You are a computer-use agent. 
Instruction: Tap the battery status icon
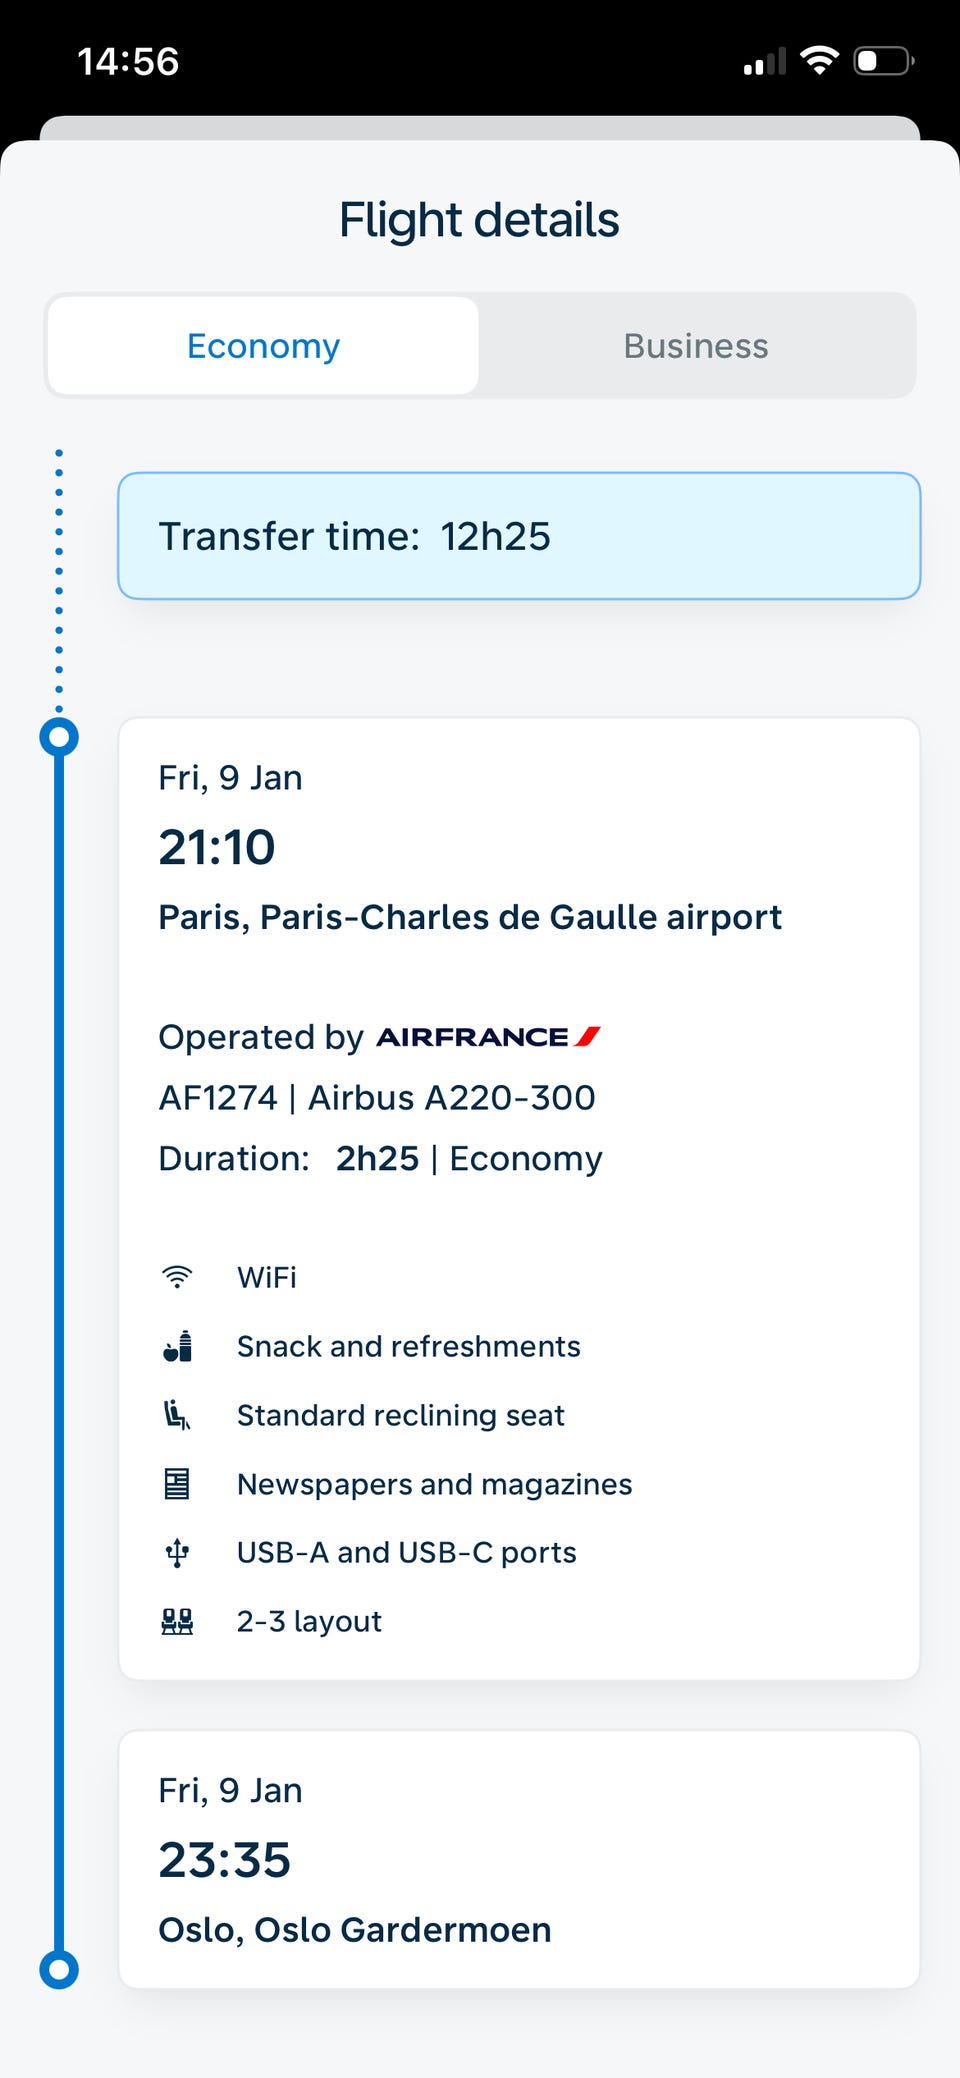pyautogui.click(x=884, y=61)
